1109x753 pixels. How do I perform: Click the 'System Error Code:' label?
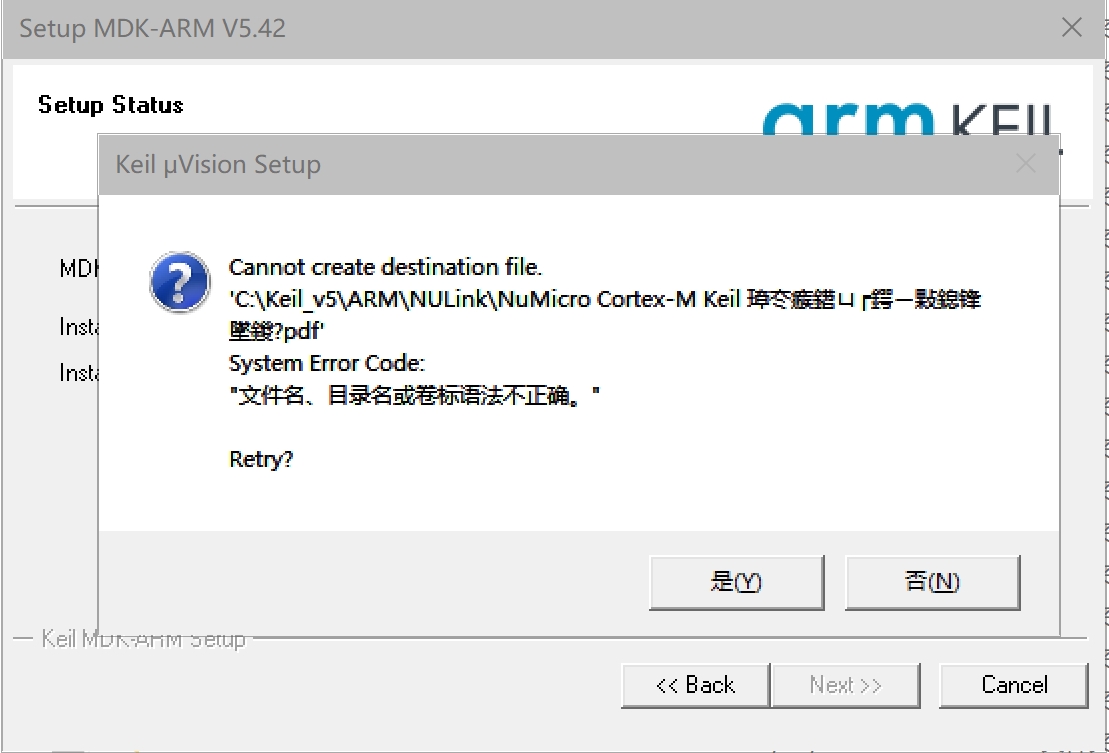pyautogui.click(x=327, y=363)
